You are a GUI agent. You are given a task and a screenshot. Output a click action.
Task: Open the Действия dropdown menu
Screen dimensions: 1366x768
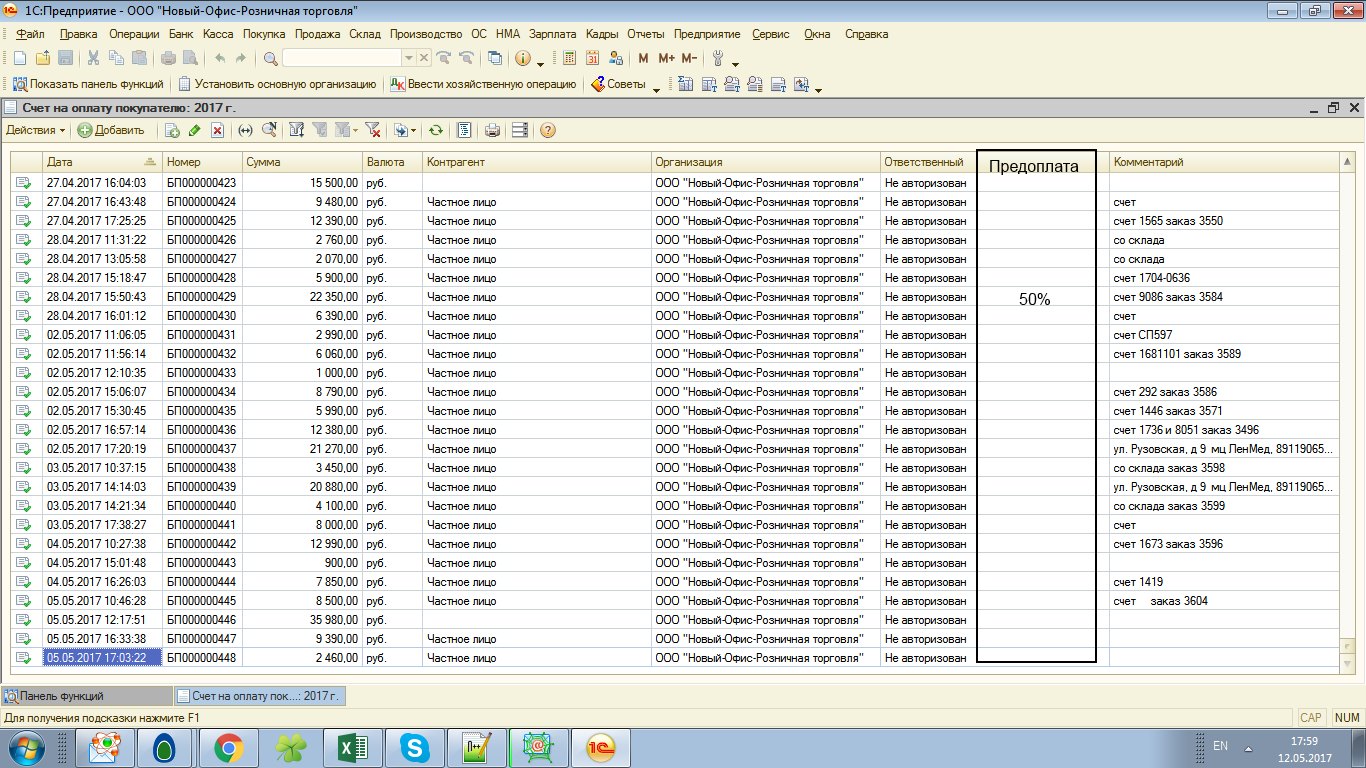click(36, 130)
